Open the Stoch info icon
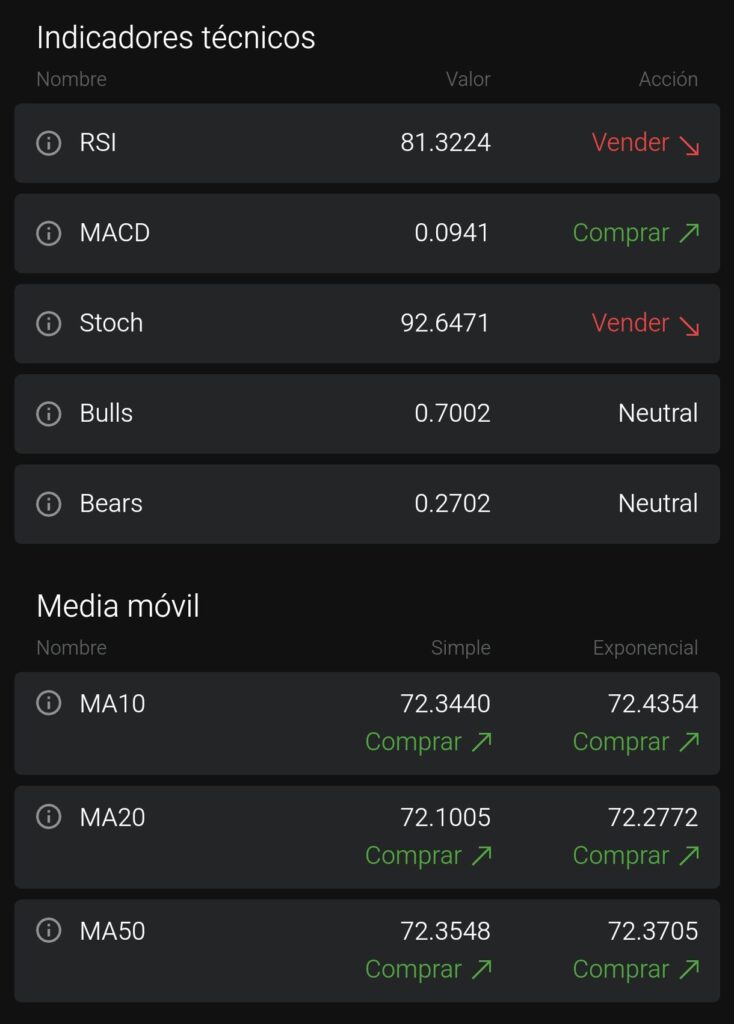 (48, 323)
